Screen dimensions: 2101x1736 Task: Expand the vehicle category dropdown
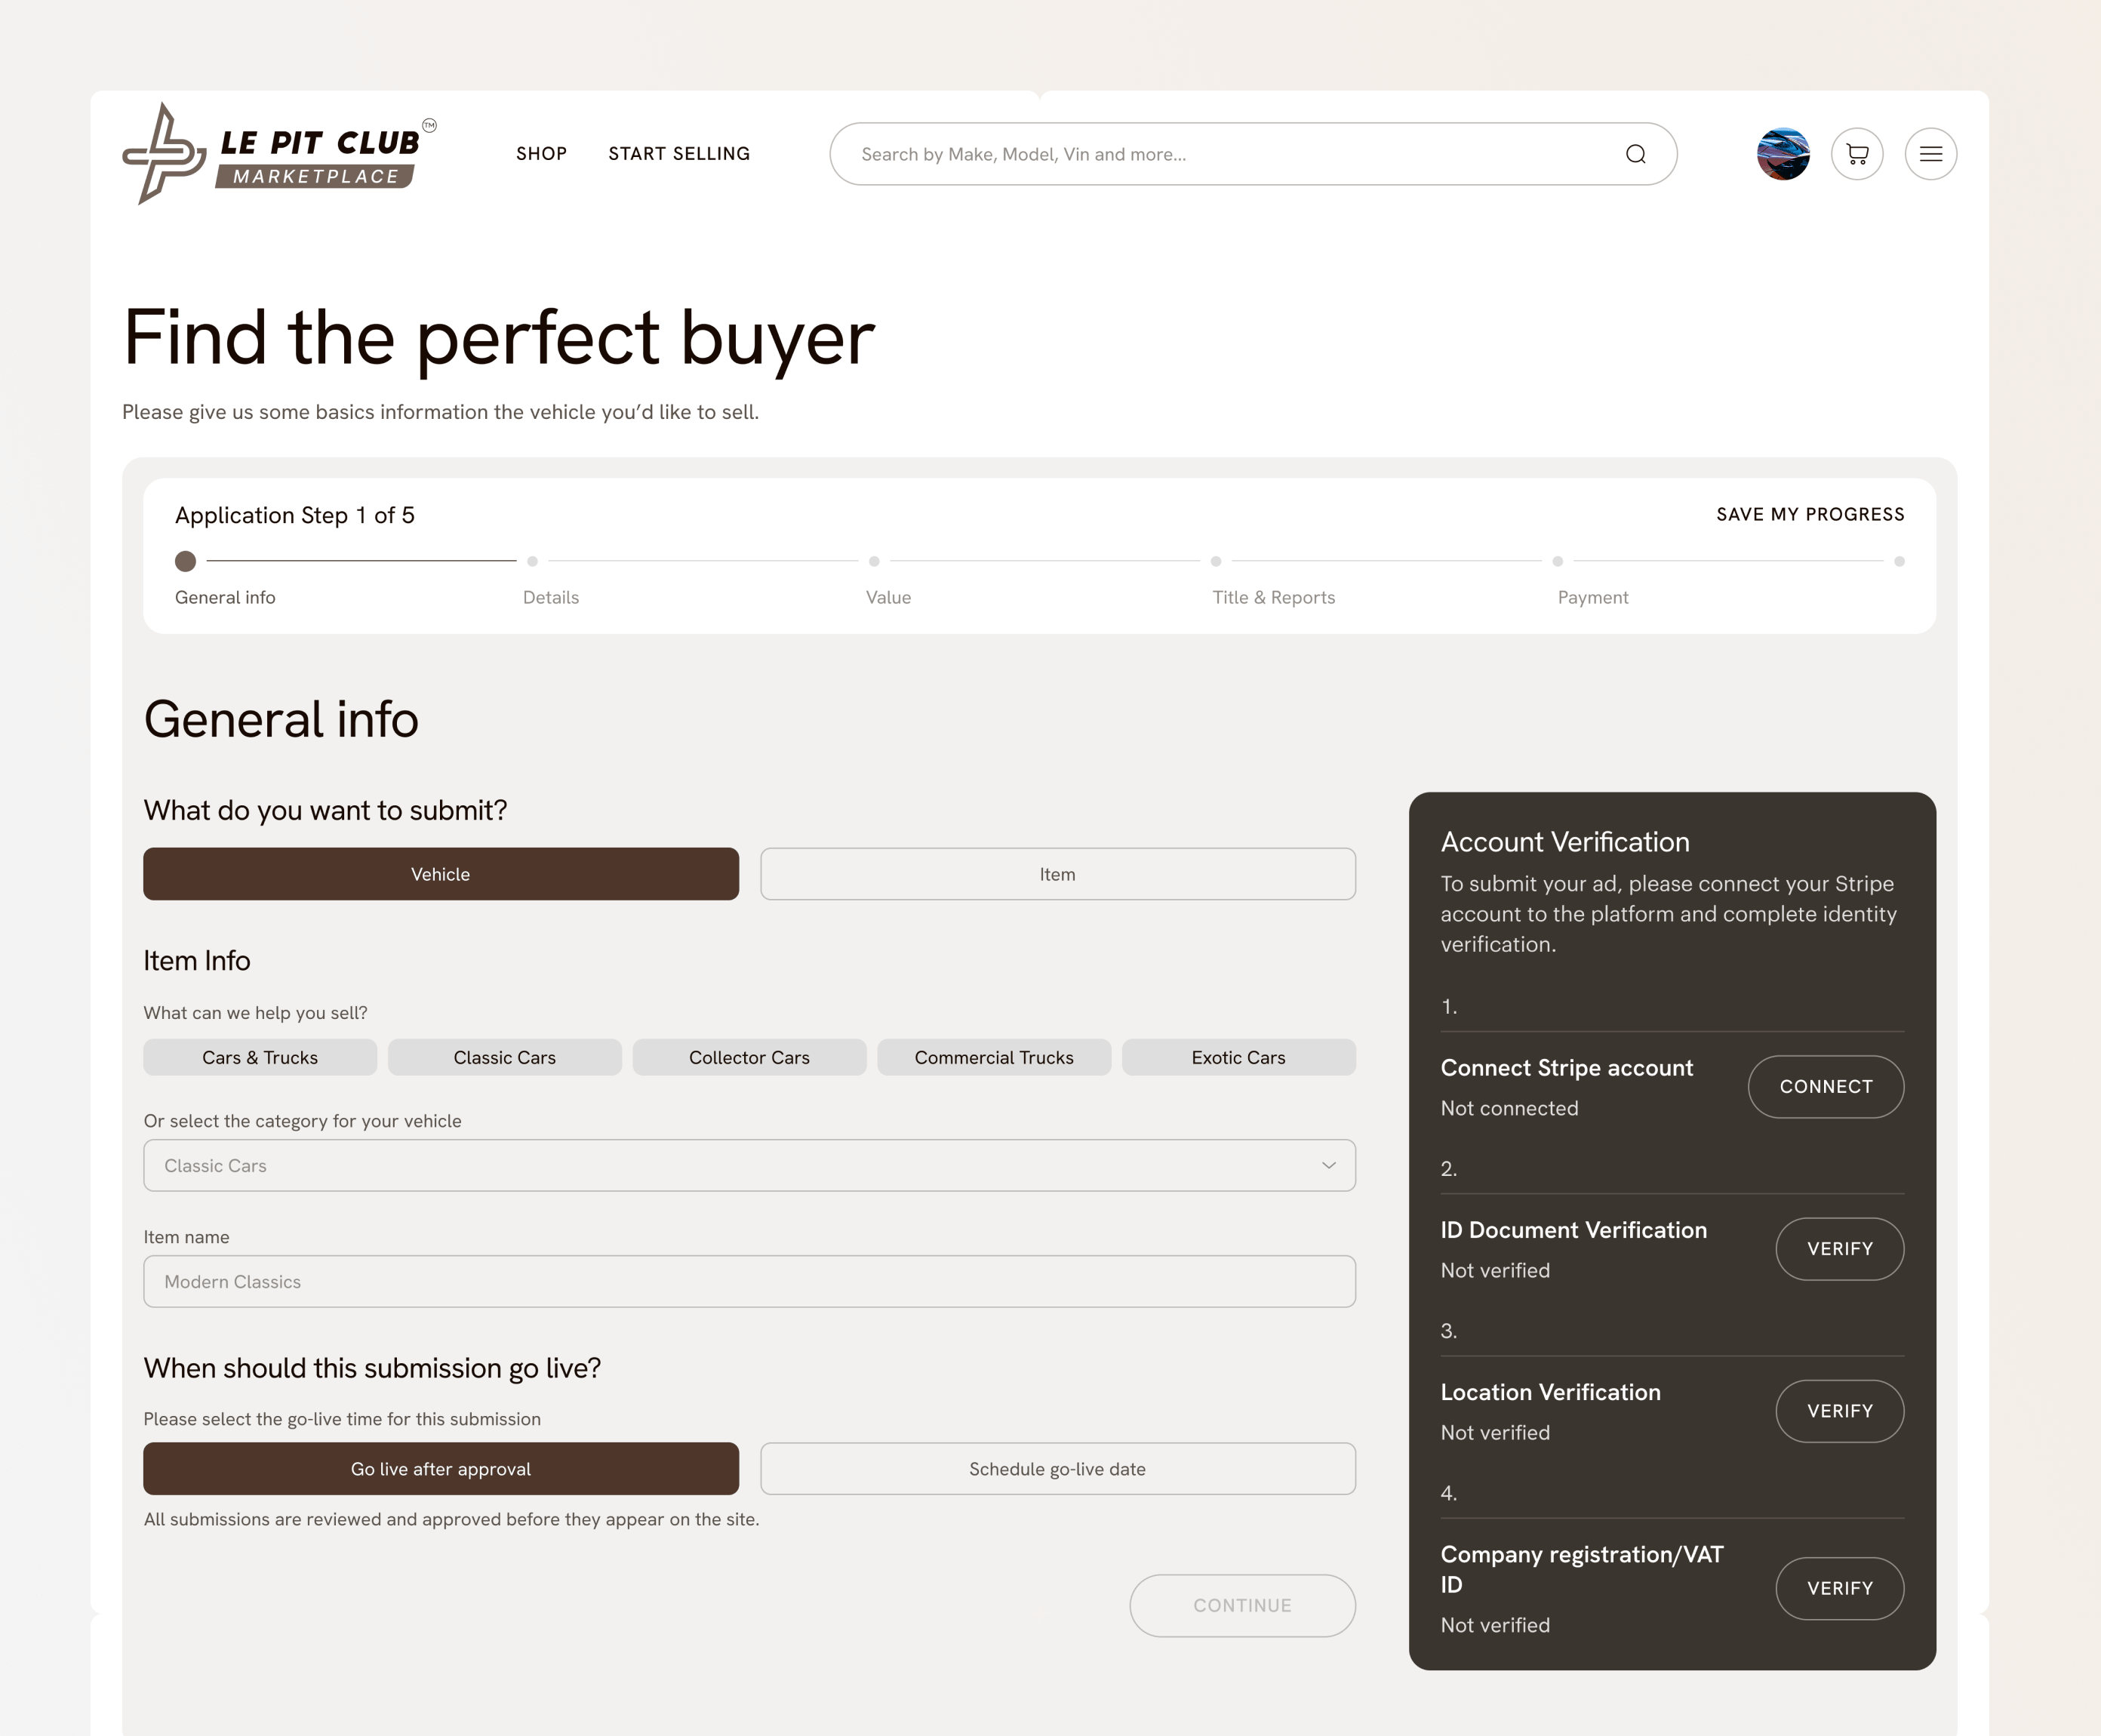click(x=749, y=1165)
